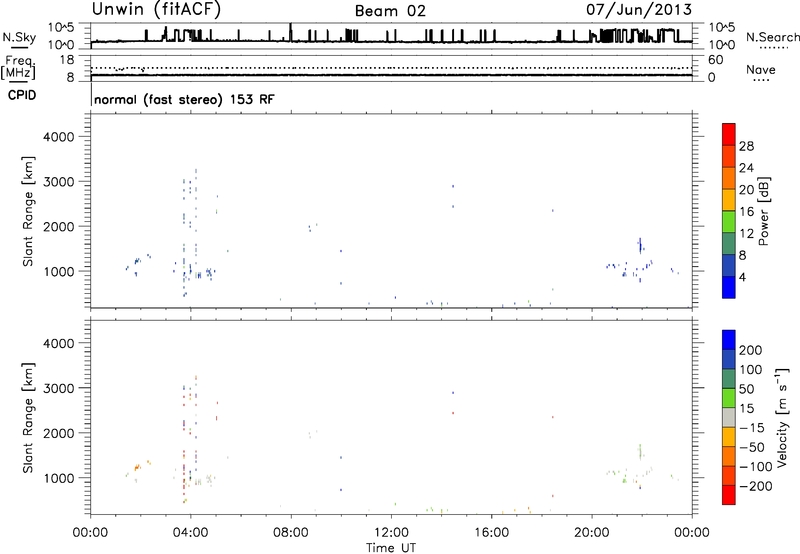Pick the Velocity segment between 100 and 200
800x554 pixels.
point(729,359)
